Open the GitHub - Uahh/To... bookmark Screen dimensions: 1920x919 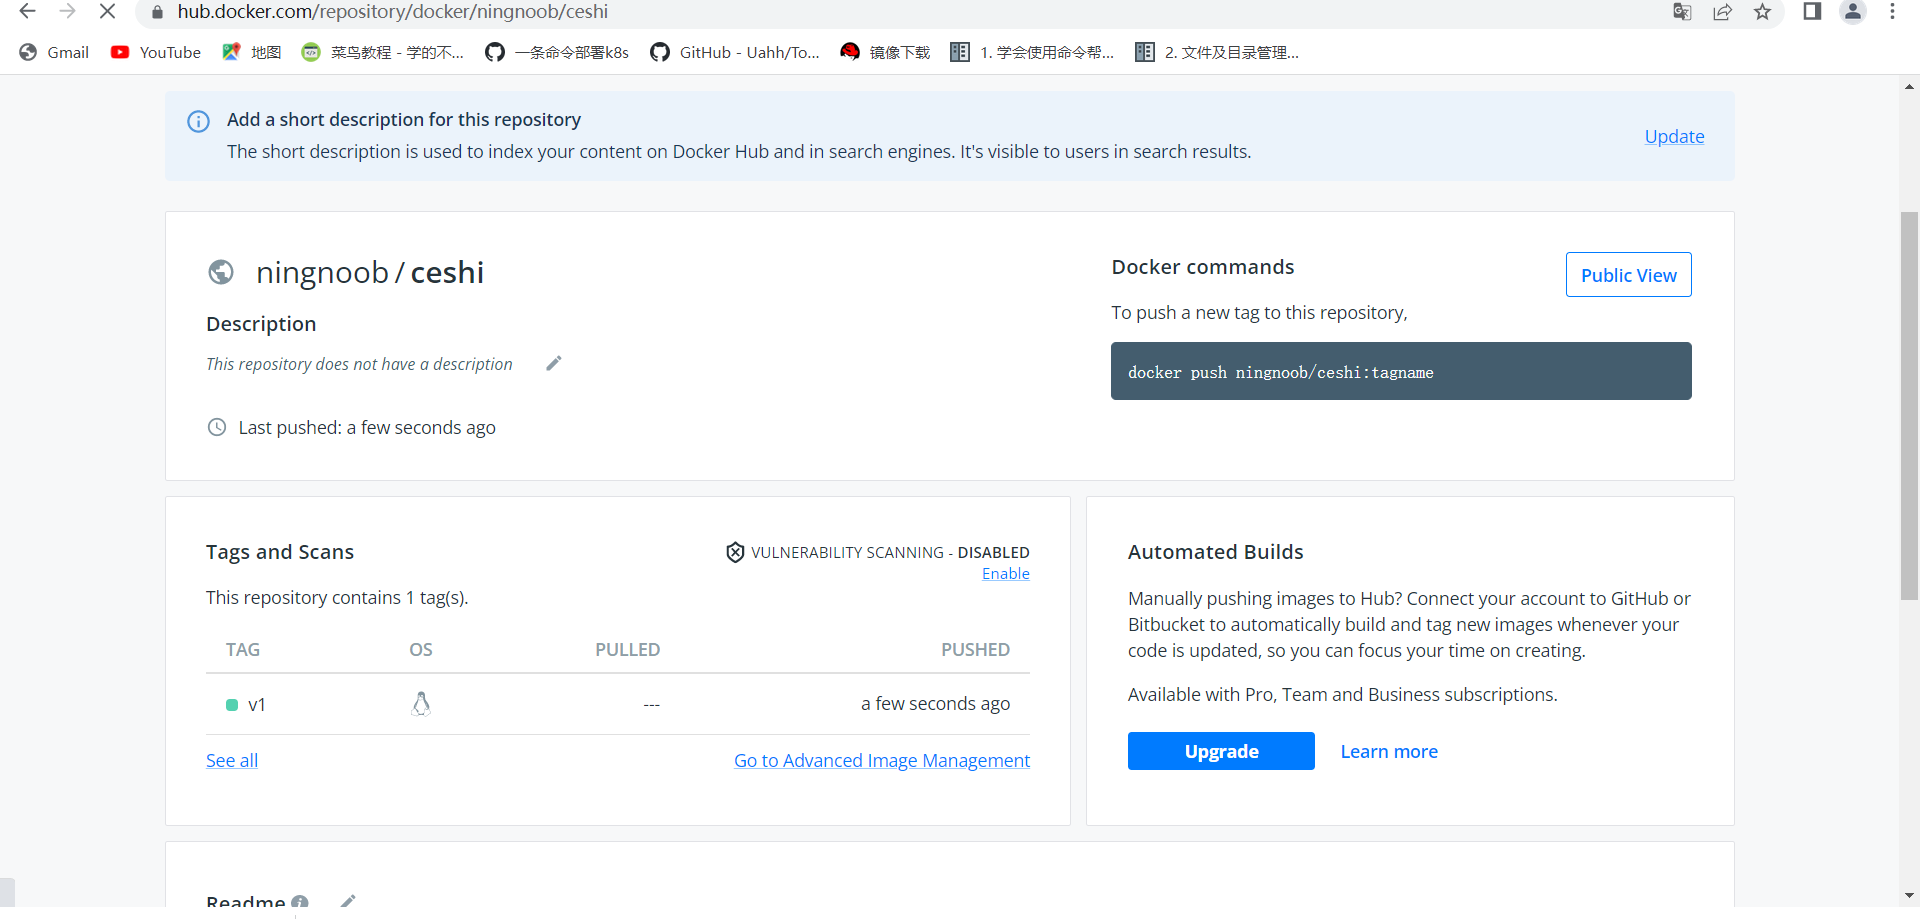coord(735,52)
